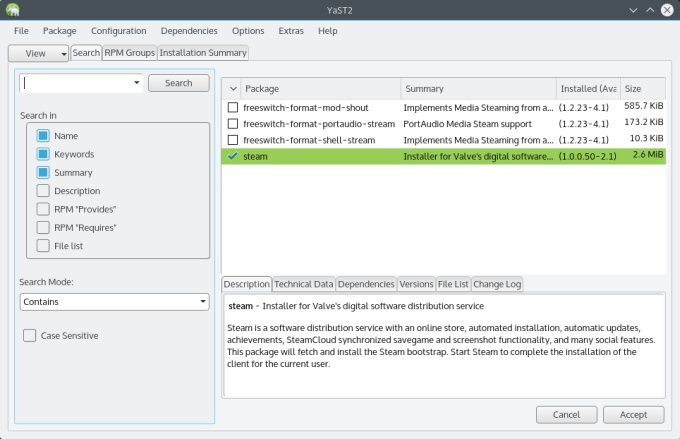Open the View dropdown button
Screen dimensions: 680x439
(x=39, y=53)
